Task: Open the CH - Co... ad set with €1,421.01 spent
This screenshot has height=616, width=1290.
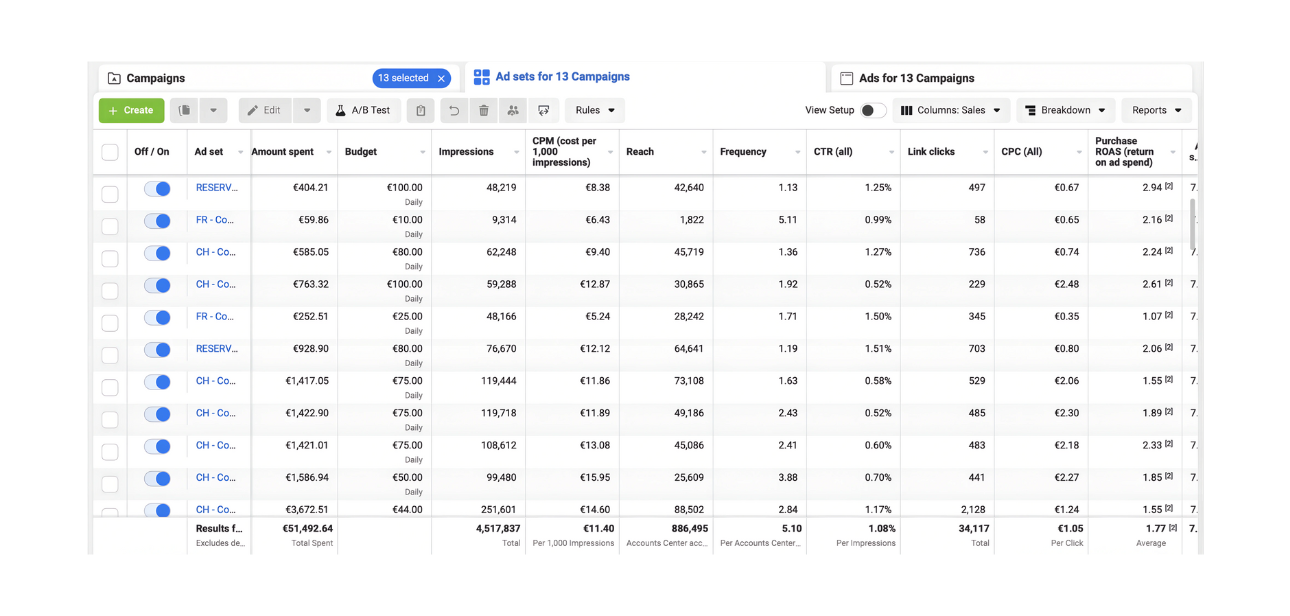Action: [216, 445]
